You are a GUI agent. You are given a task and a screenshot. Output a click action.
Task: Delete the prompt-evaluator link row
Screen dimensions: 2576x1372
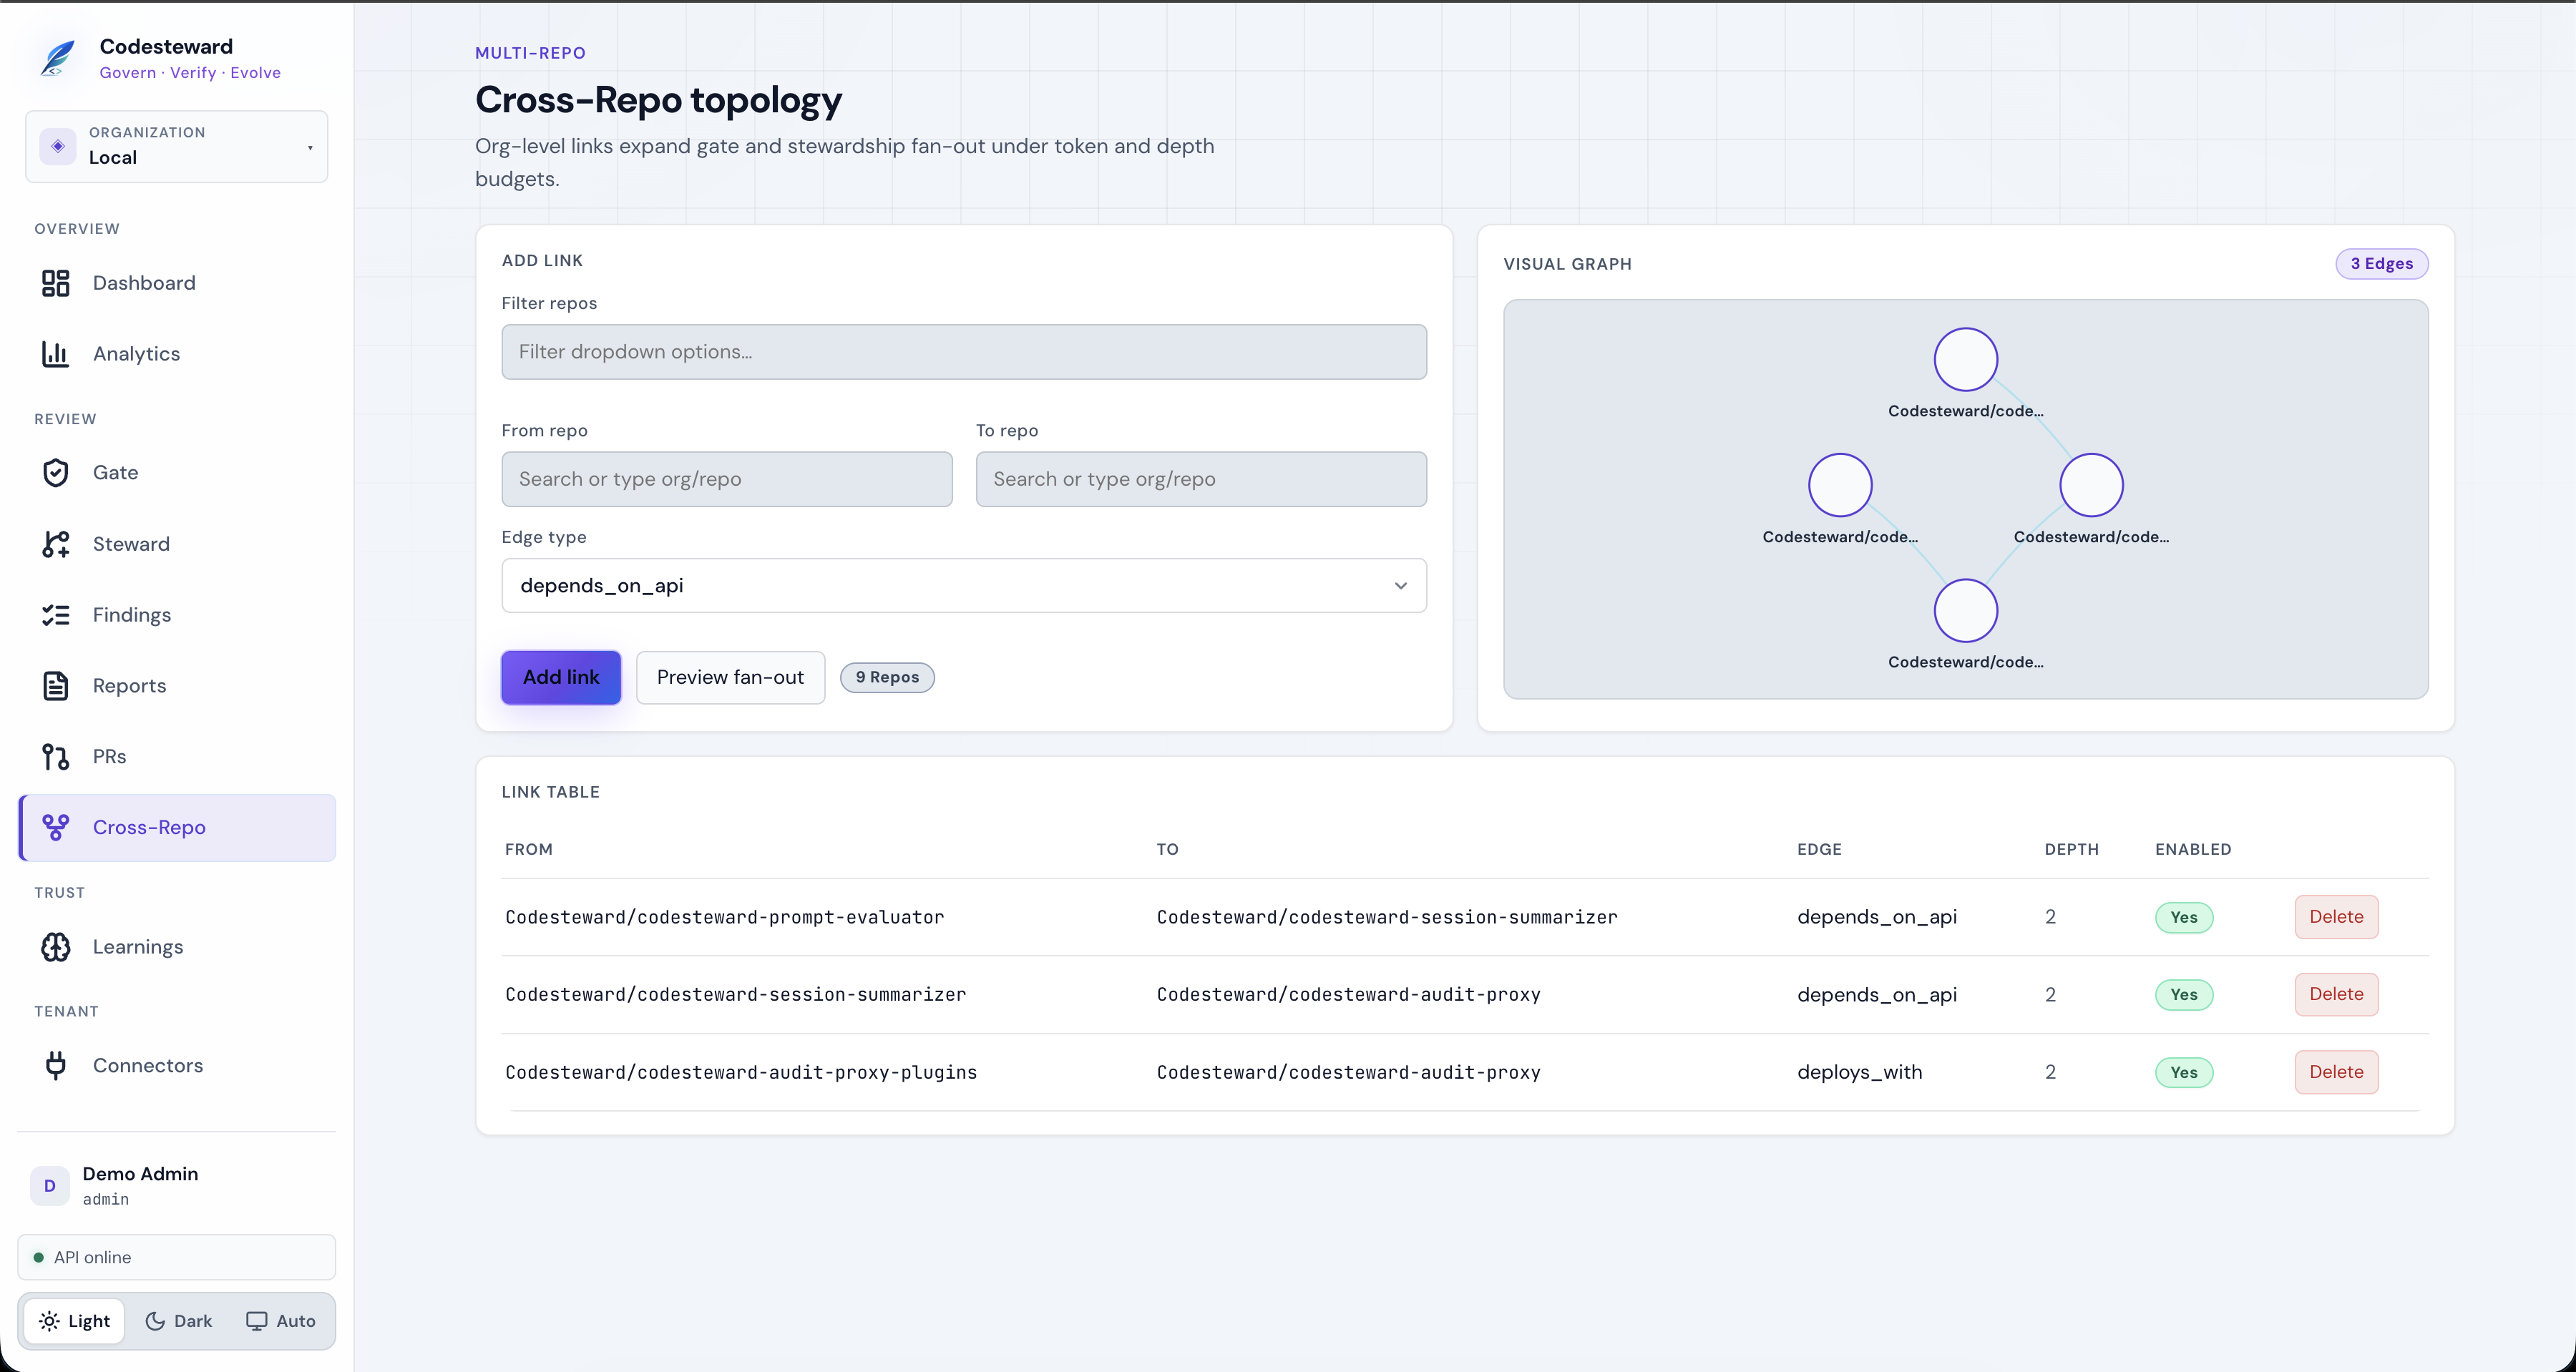tap(2336, 917)
